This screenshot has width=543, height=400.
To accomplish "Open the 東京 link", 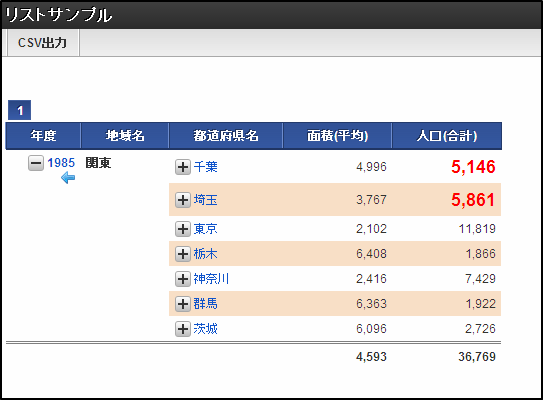I will click(206, 229).
